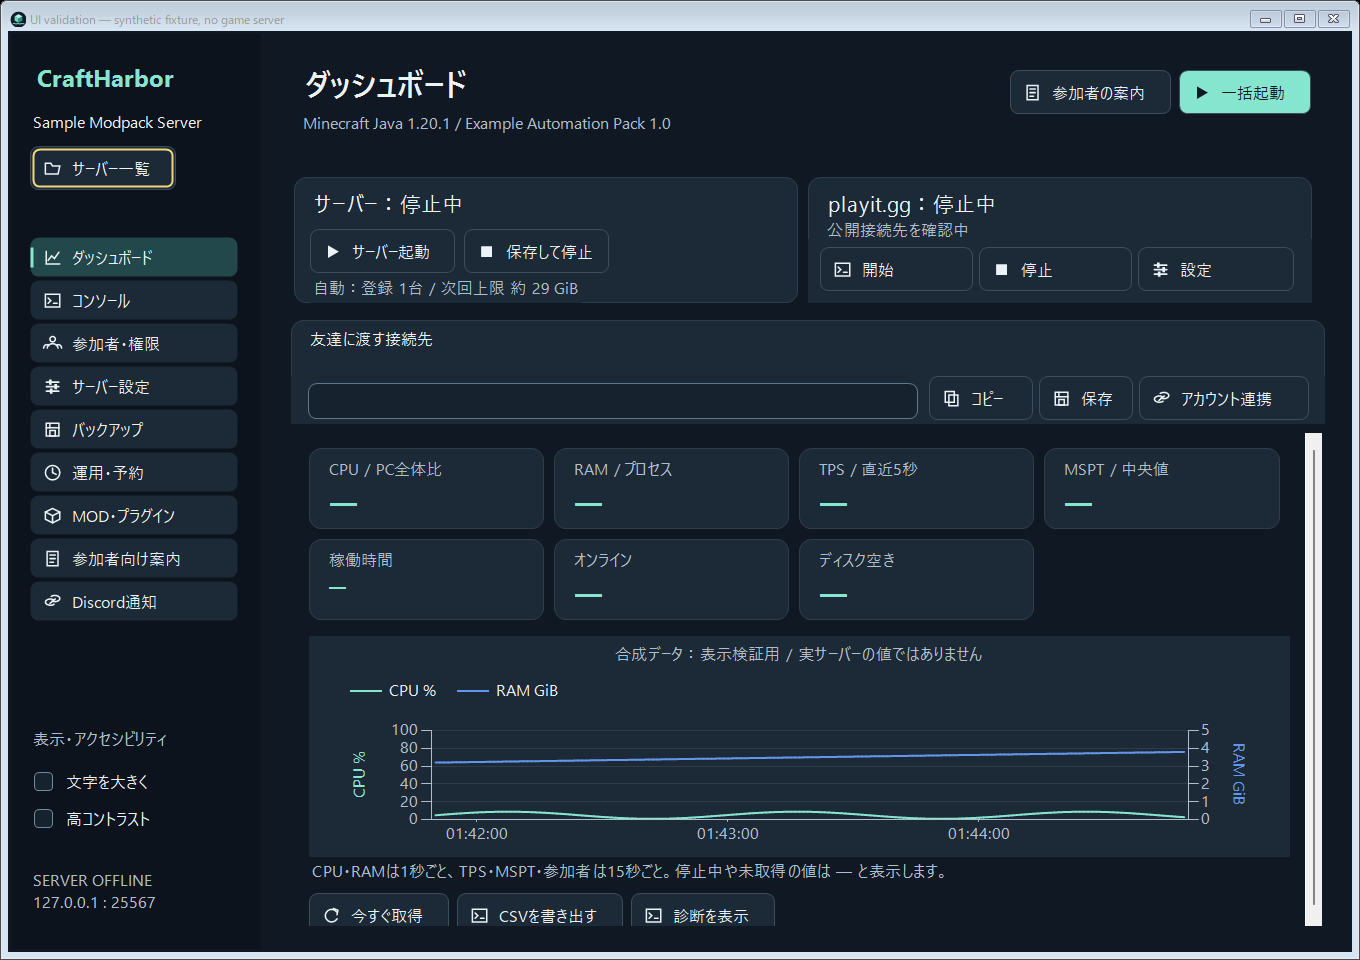
Task: Click 保存して停止 button
Action: click(536, 251)
